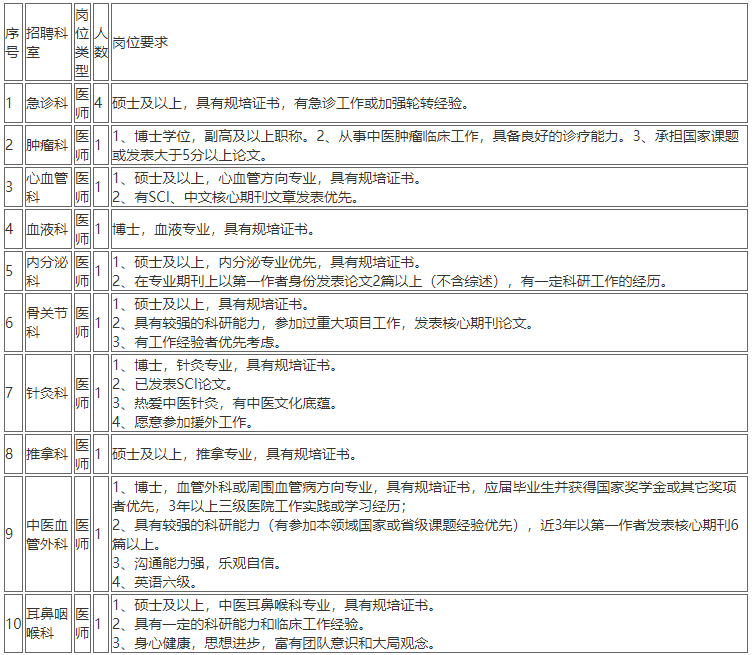This screenshot has width=755, height=655.
Task: Select the 骨关节科 department cell
Action: [47, 323]
